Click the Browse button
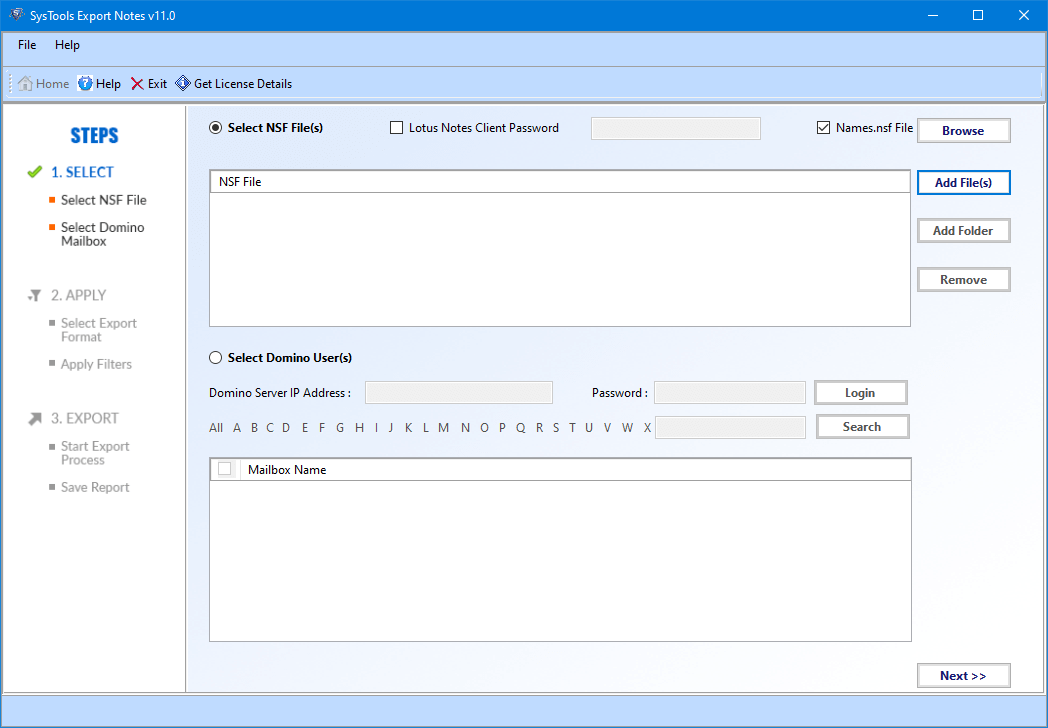 pos(963,131)
